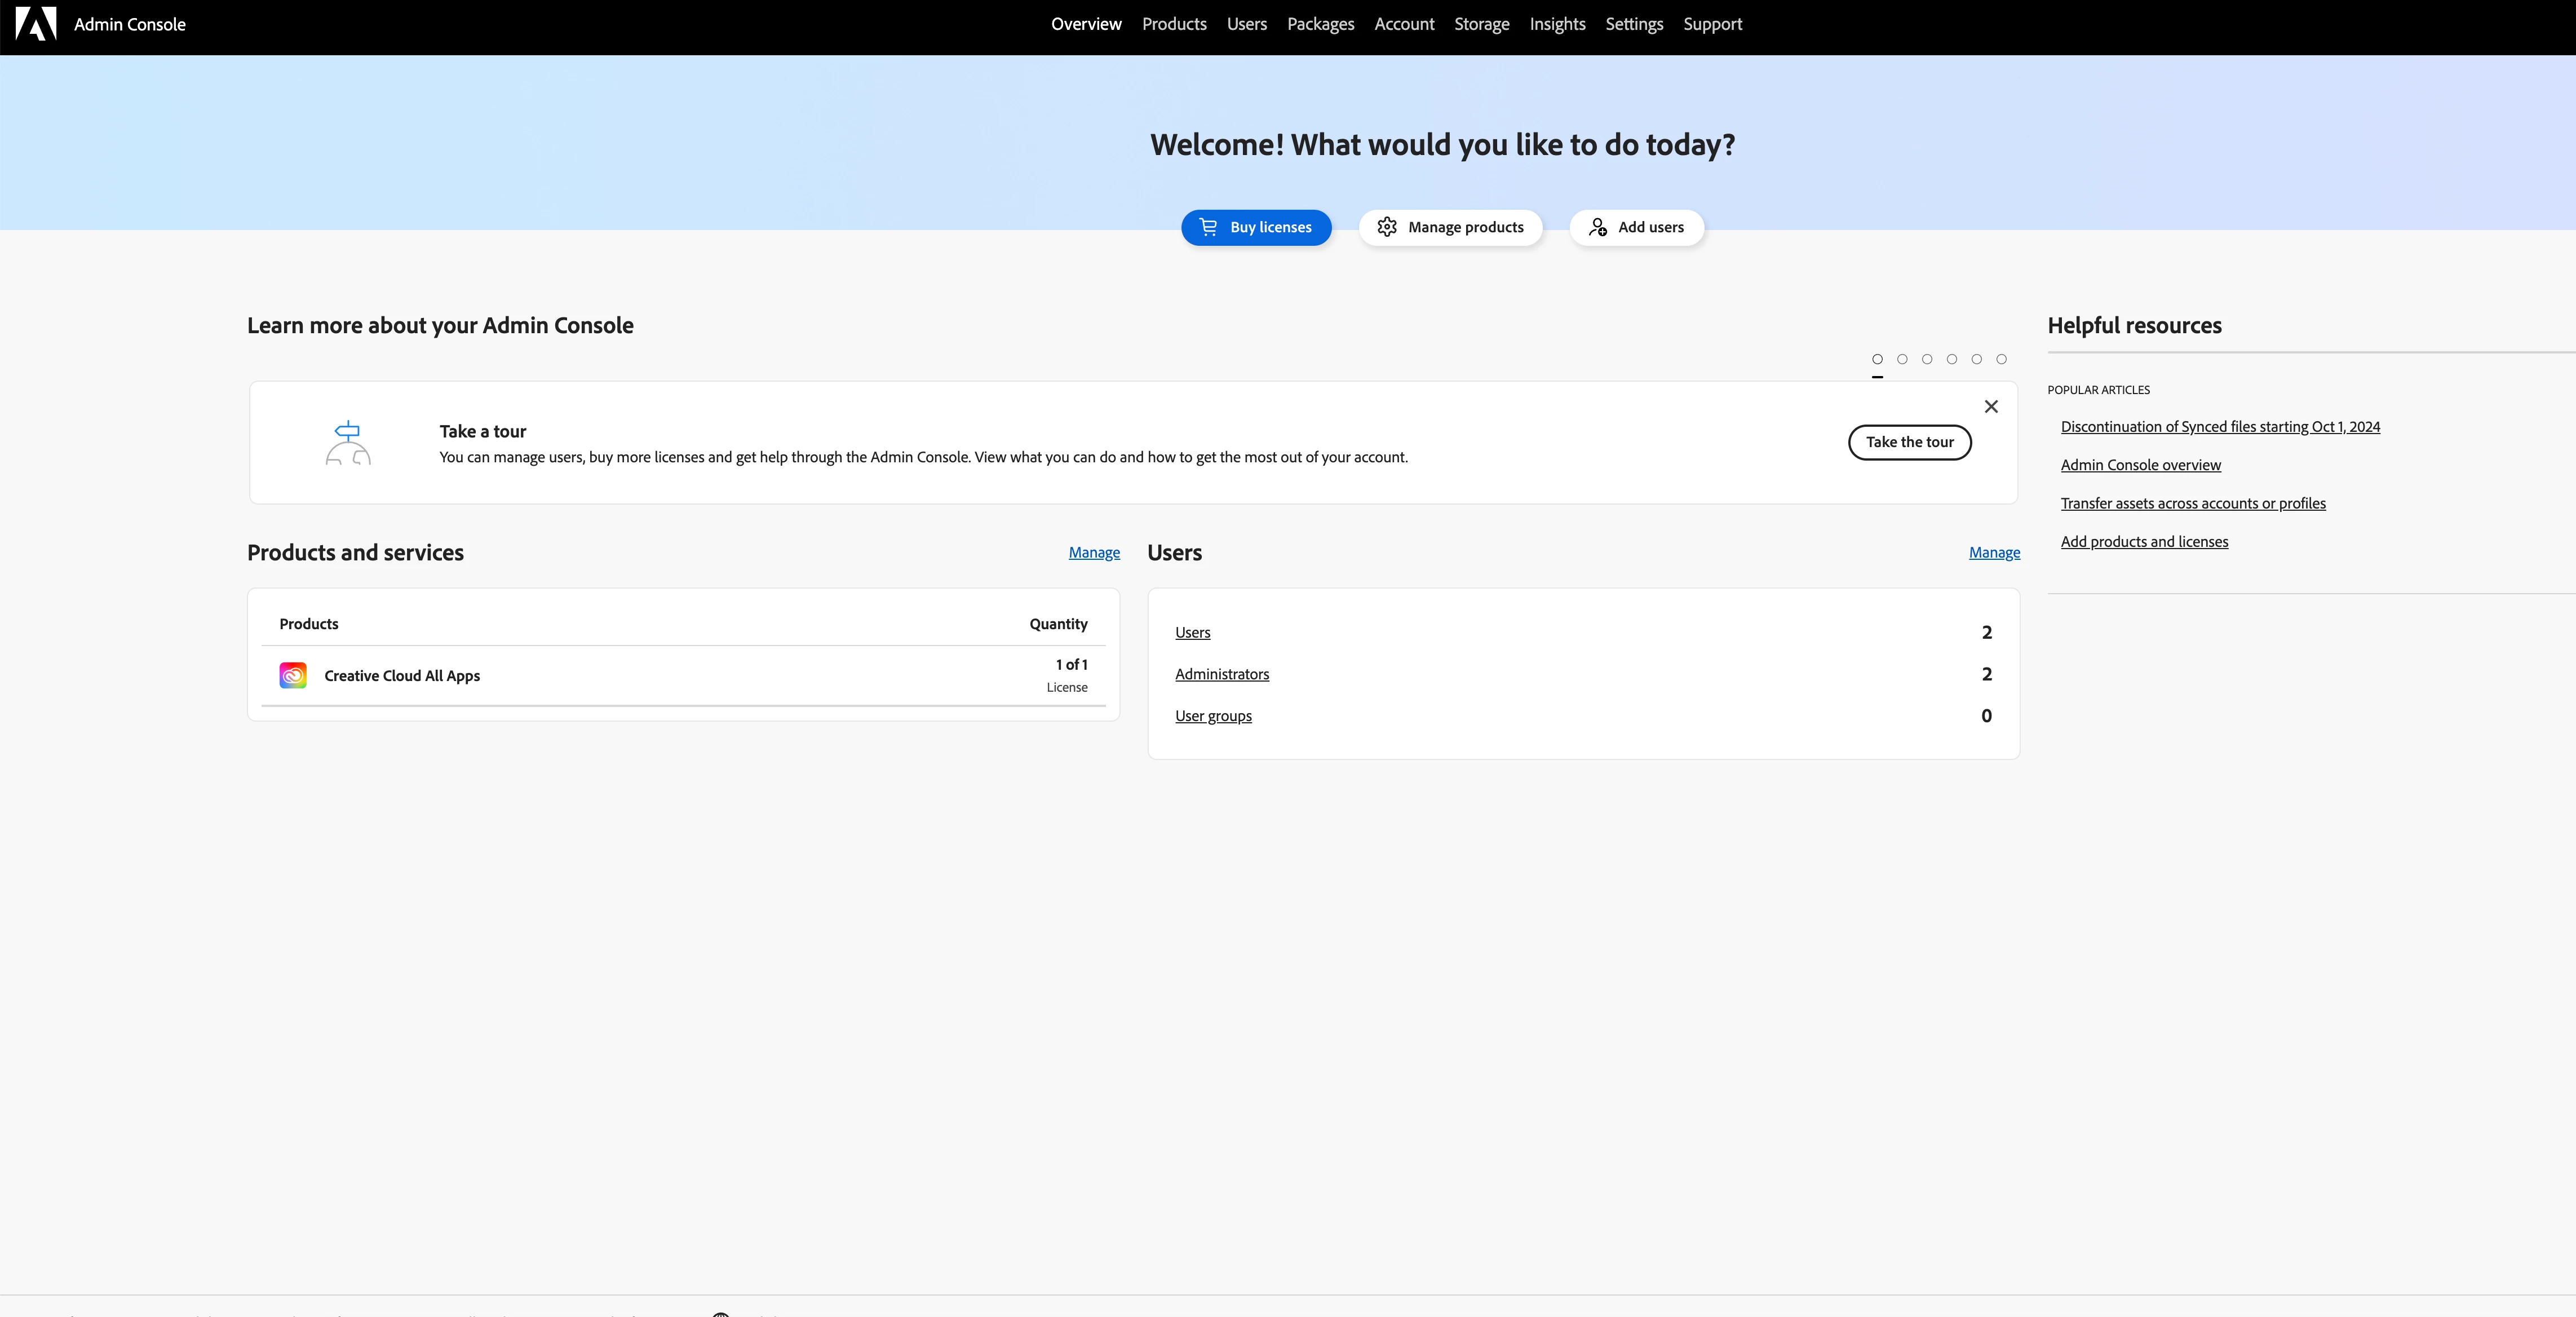Screen dimensions: 2576x1317
Task: Open the Admin Console overview article
Action: [2140, 465]
